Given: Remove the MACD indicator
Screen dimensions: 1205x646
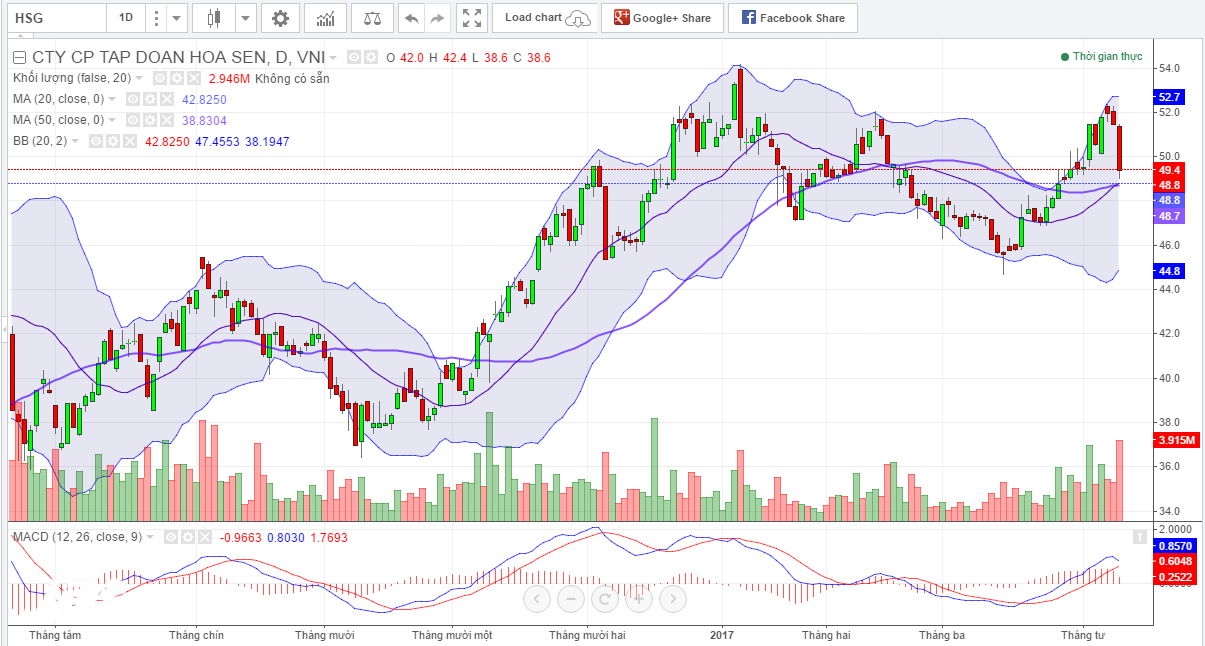Looking at the screenshot, I should (204, 537).
